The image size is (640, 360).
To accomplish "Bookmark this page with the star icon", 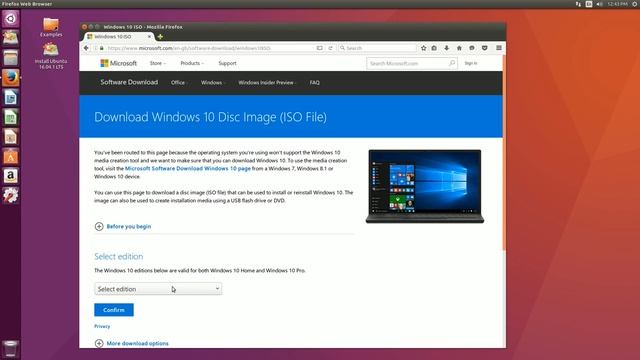I will 424,48.
